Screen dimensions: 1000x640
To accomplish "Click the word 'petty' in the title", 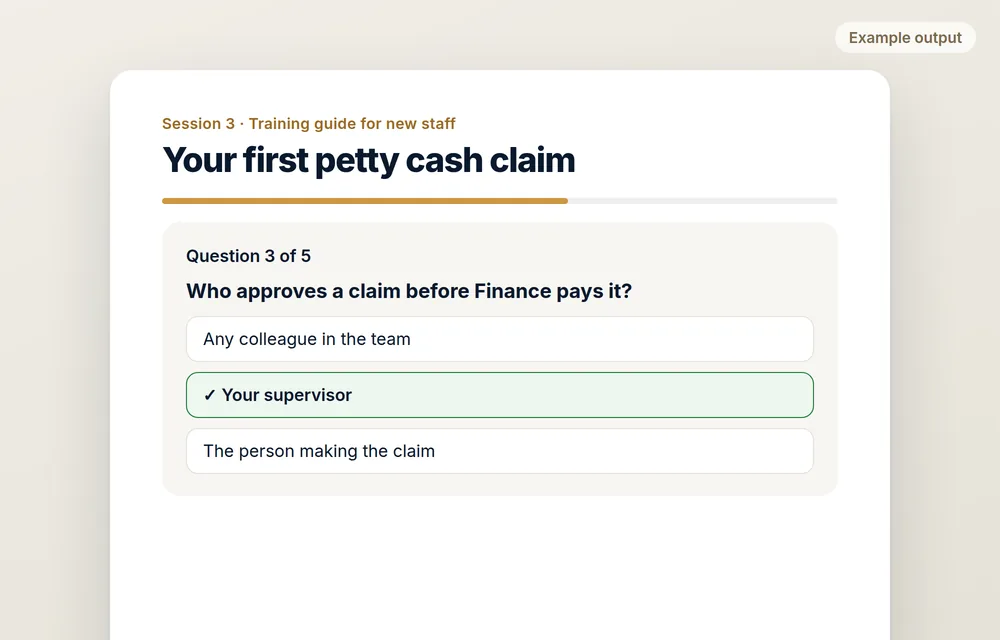I will click(357, 160).
